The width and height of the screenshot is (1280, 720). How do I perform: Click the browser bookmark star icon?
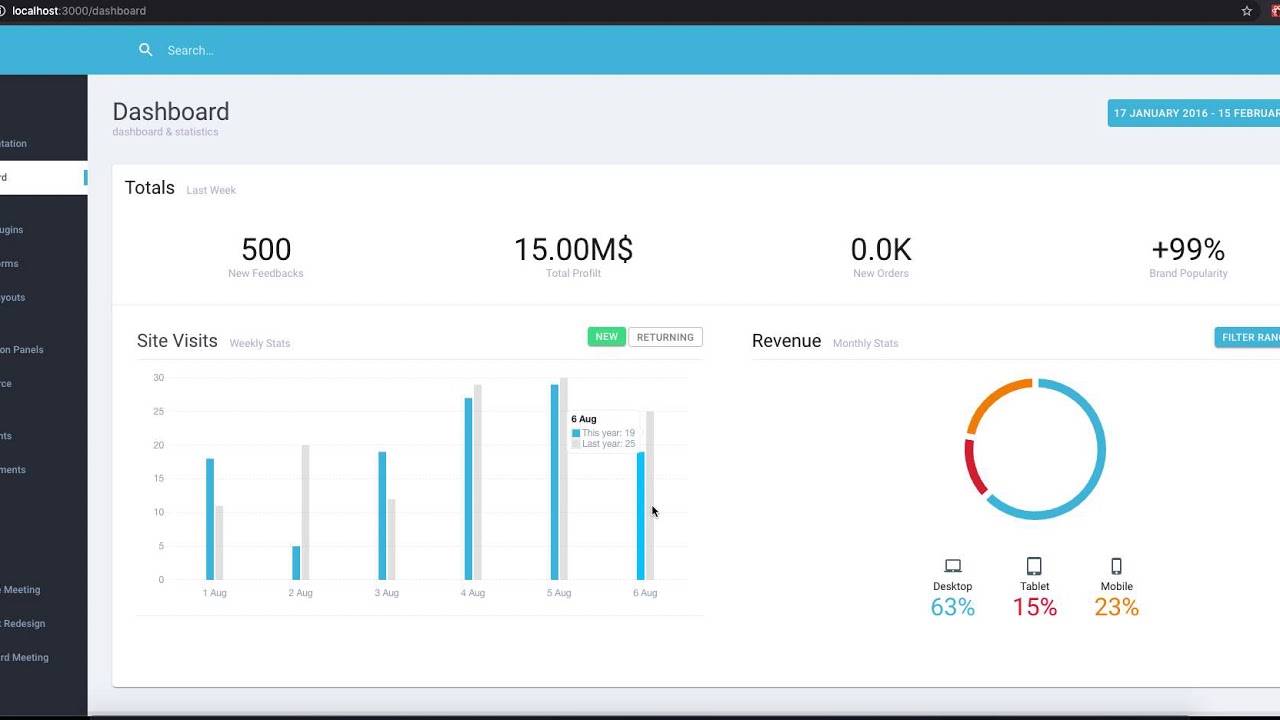[x=1247, y=11]
